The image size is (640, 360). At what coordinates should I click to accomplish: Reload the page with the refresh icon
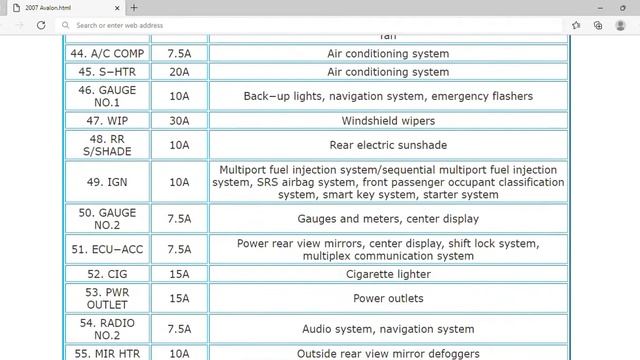pos(41,25)
